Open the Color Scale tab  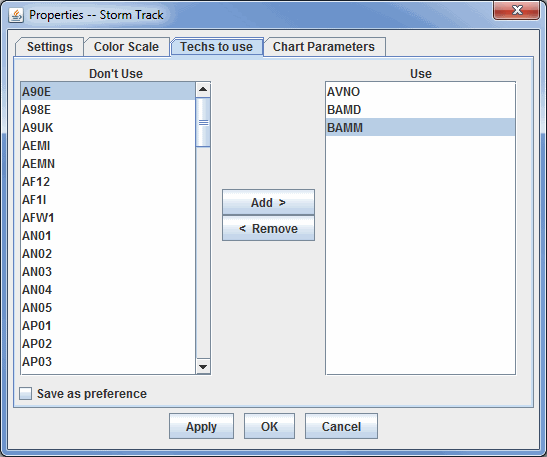(x=126, y=47)
